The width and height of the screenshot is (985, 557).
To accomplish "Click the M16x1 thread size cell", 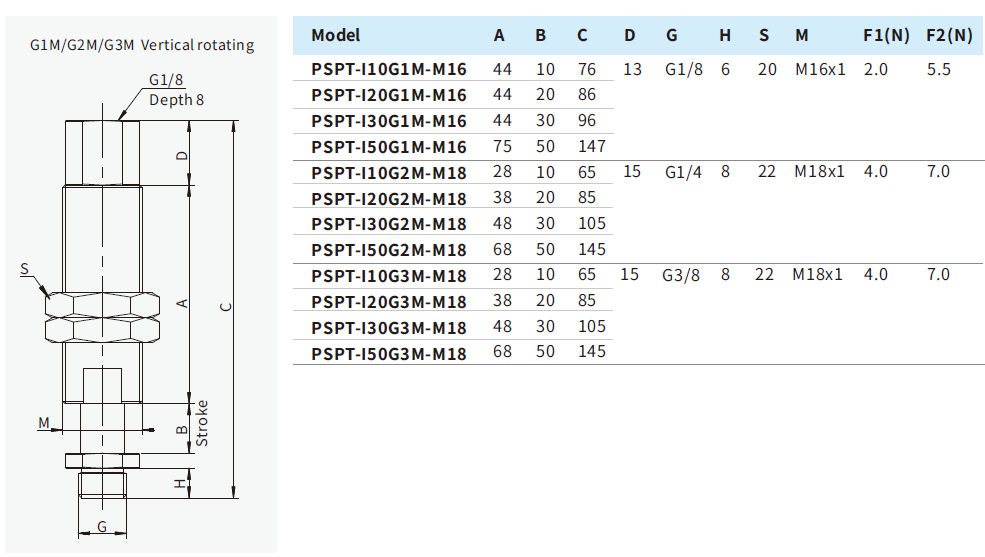I will (821, 69).
